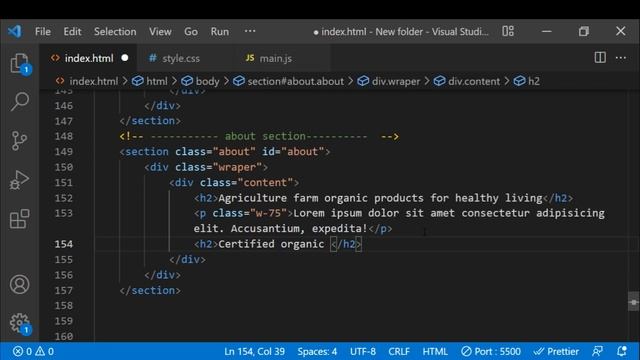
Task: Open the File menu
Action: (x=43, y=31)
